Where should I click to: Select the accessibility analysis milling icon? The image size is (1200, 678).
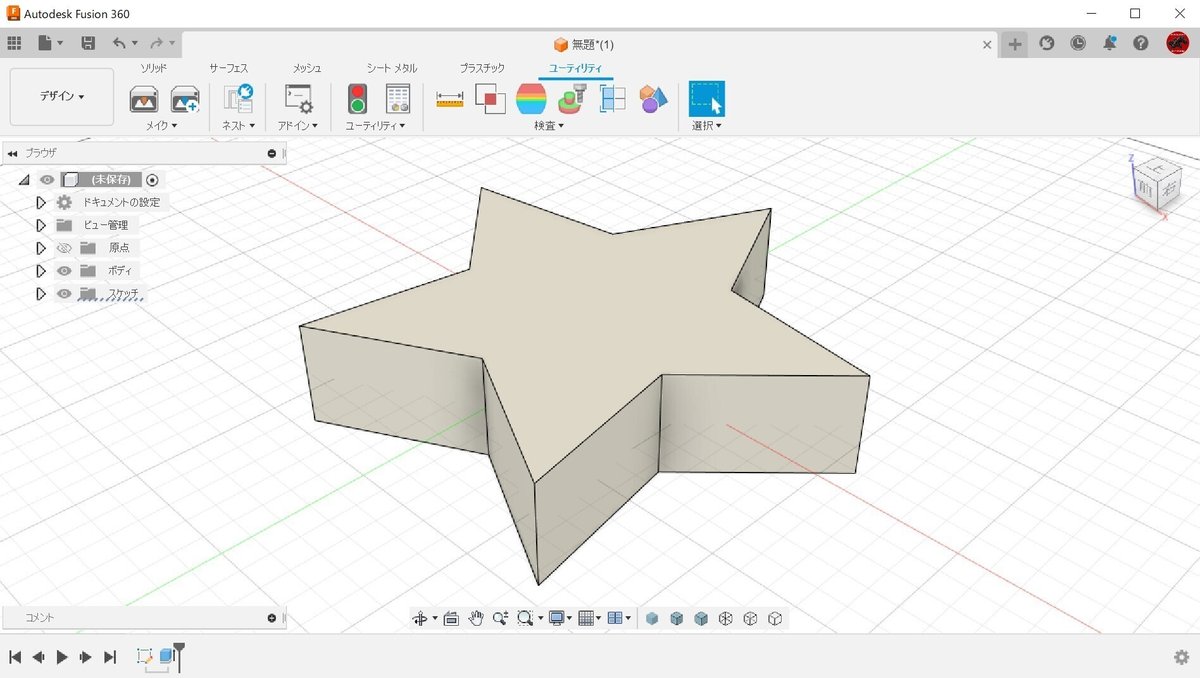point(572,99)
